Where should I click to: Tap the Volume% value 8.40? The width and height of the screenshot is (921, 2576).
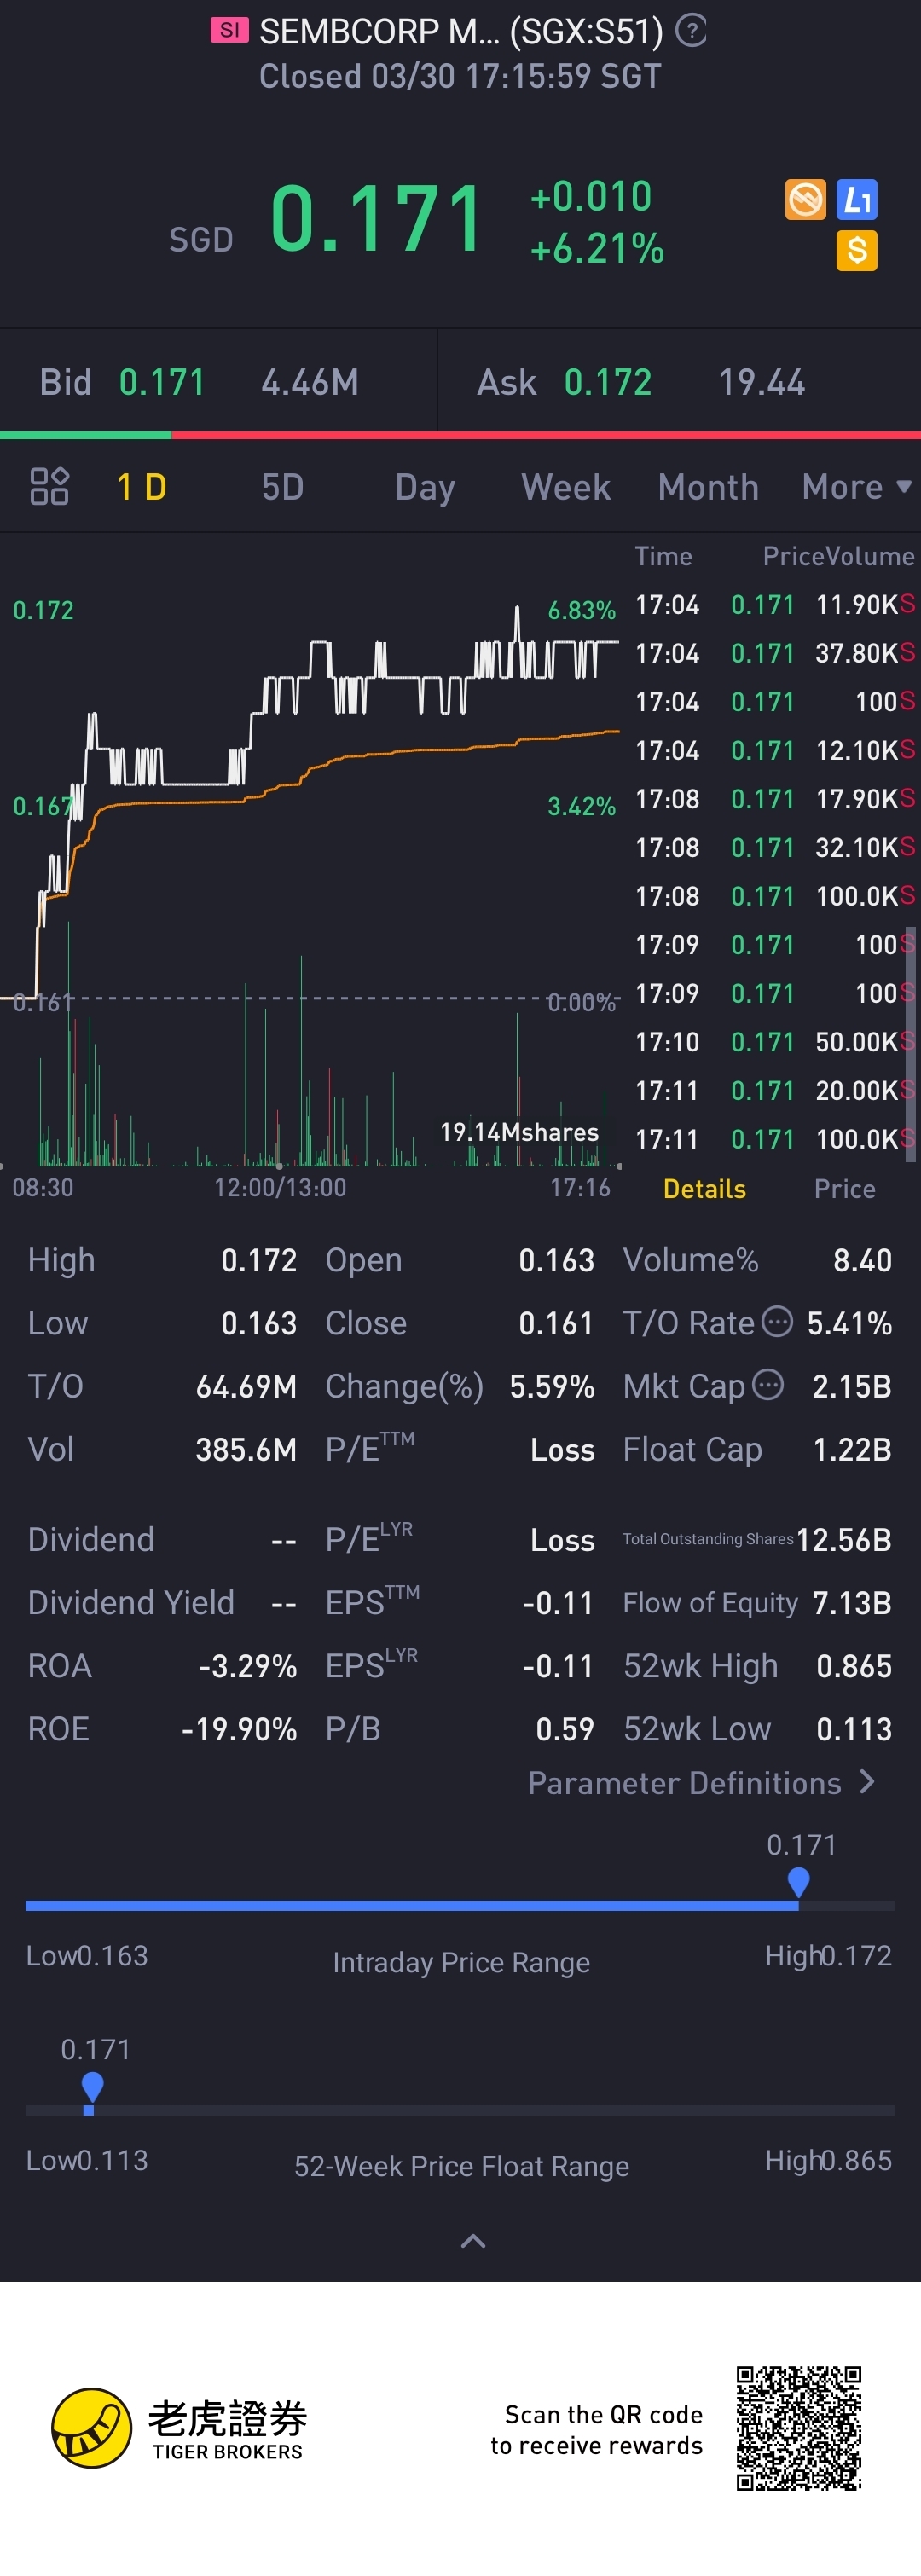[862, 1260]
